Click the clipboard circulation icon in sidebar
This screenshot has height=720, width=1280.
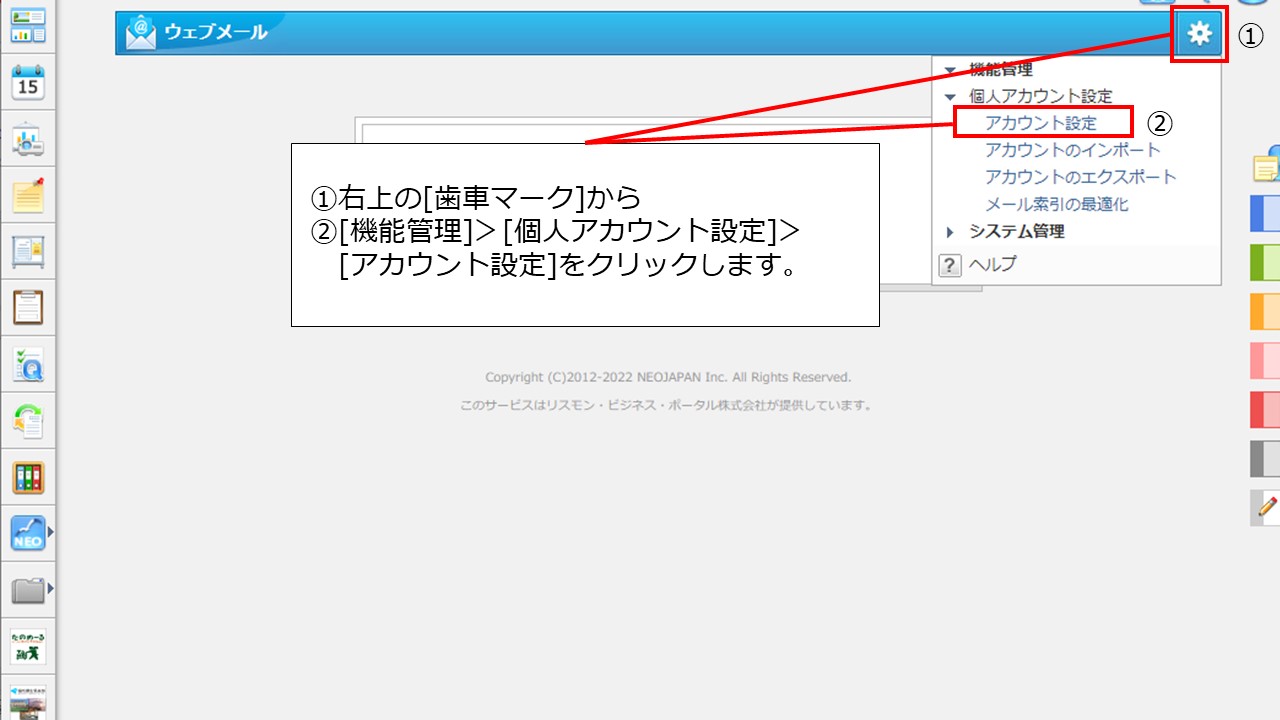click(27, 308)
